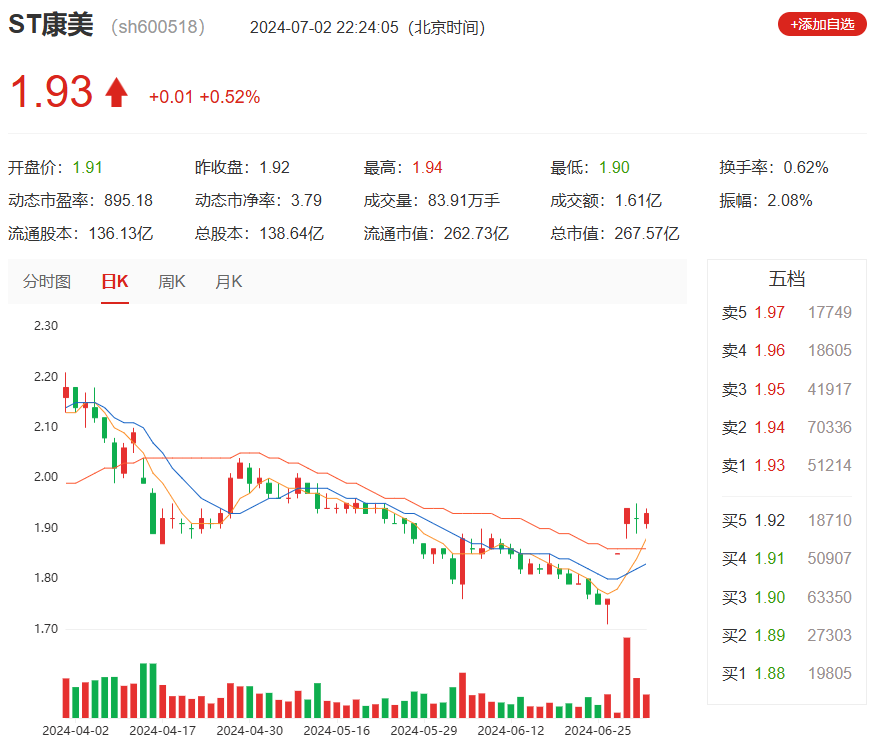886x753 pixels.
Task: Open the 周K chart tab
Action: [x=172, y=281]
